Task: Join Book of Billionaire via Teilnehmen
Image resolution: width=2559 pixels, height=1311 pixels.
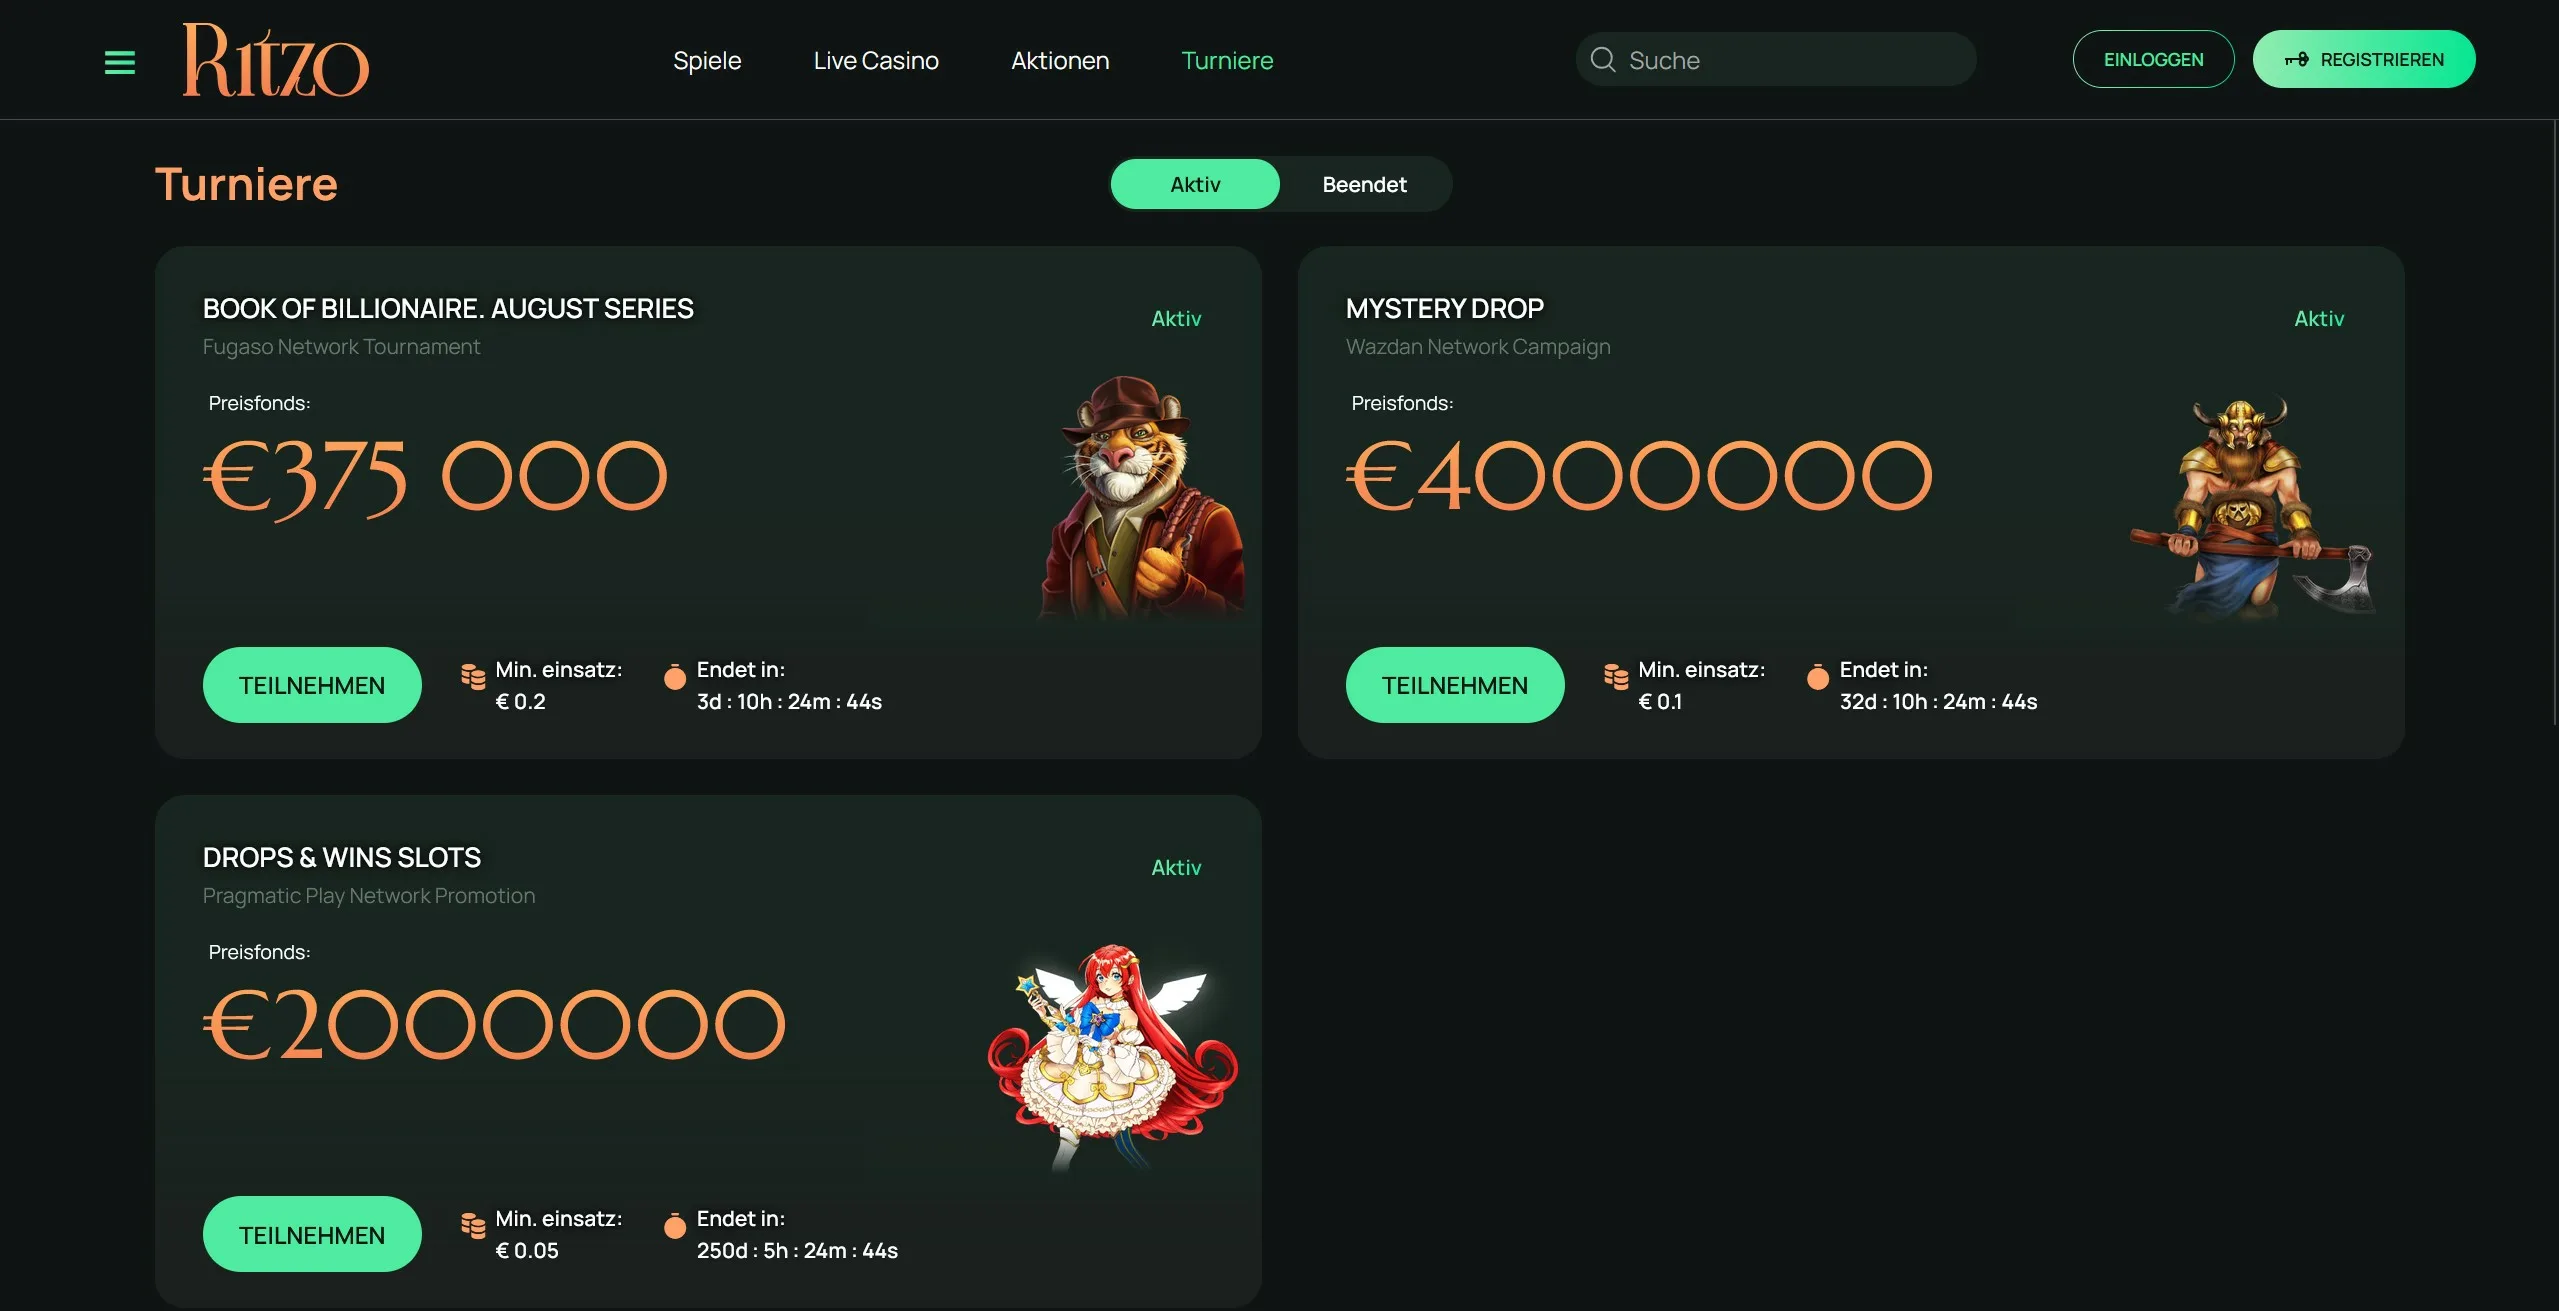Action: click(312, 685)
